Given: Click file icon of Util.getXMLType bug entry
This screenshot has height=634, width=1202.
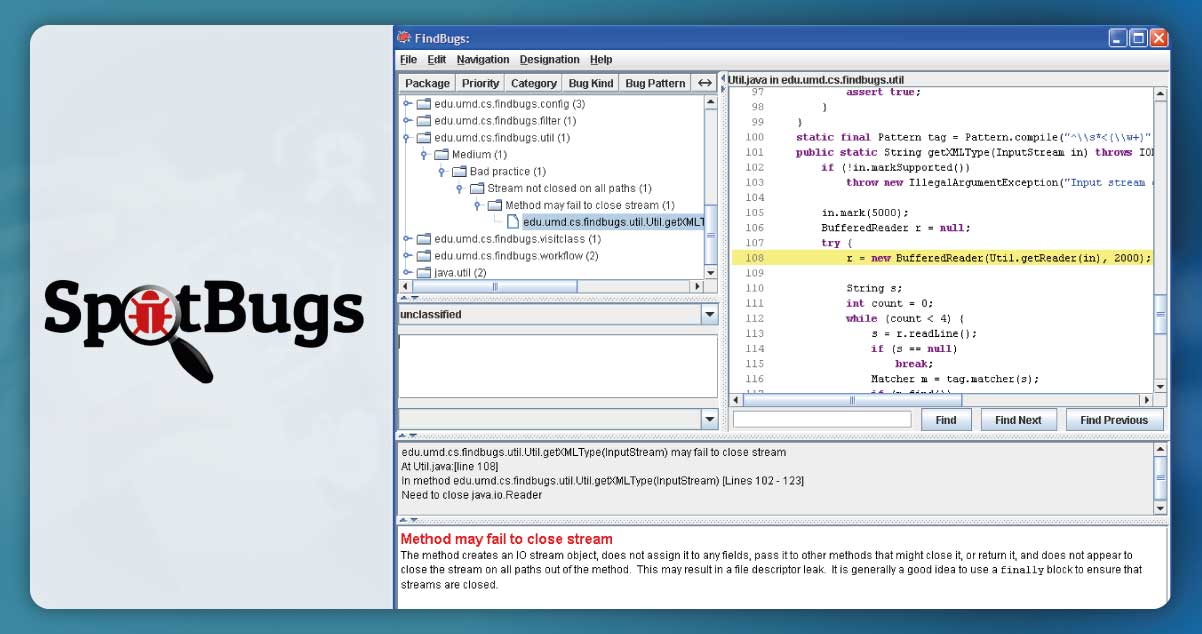Looking at the screenshot, I should (512, 222).
